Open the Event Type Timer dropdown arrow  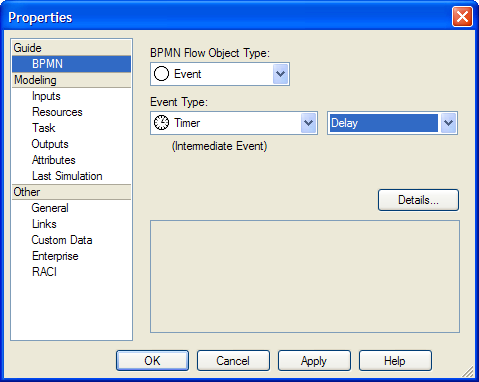(x=308, y=123)
